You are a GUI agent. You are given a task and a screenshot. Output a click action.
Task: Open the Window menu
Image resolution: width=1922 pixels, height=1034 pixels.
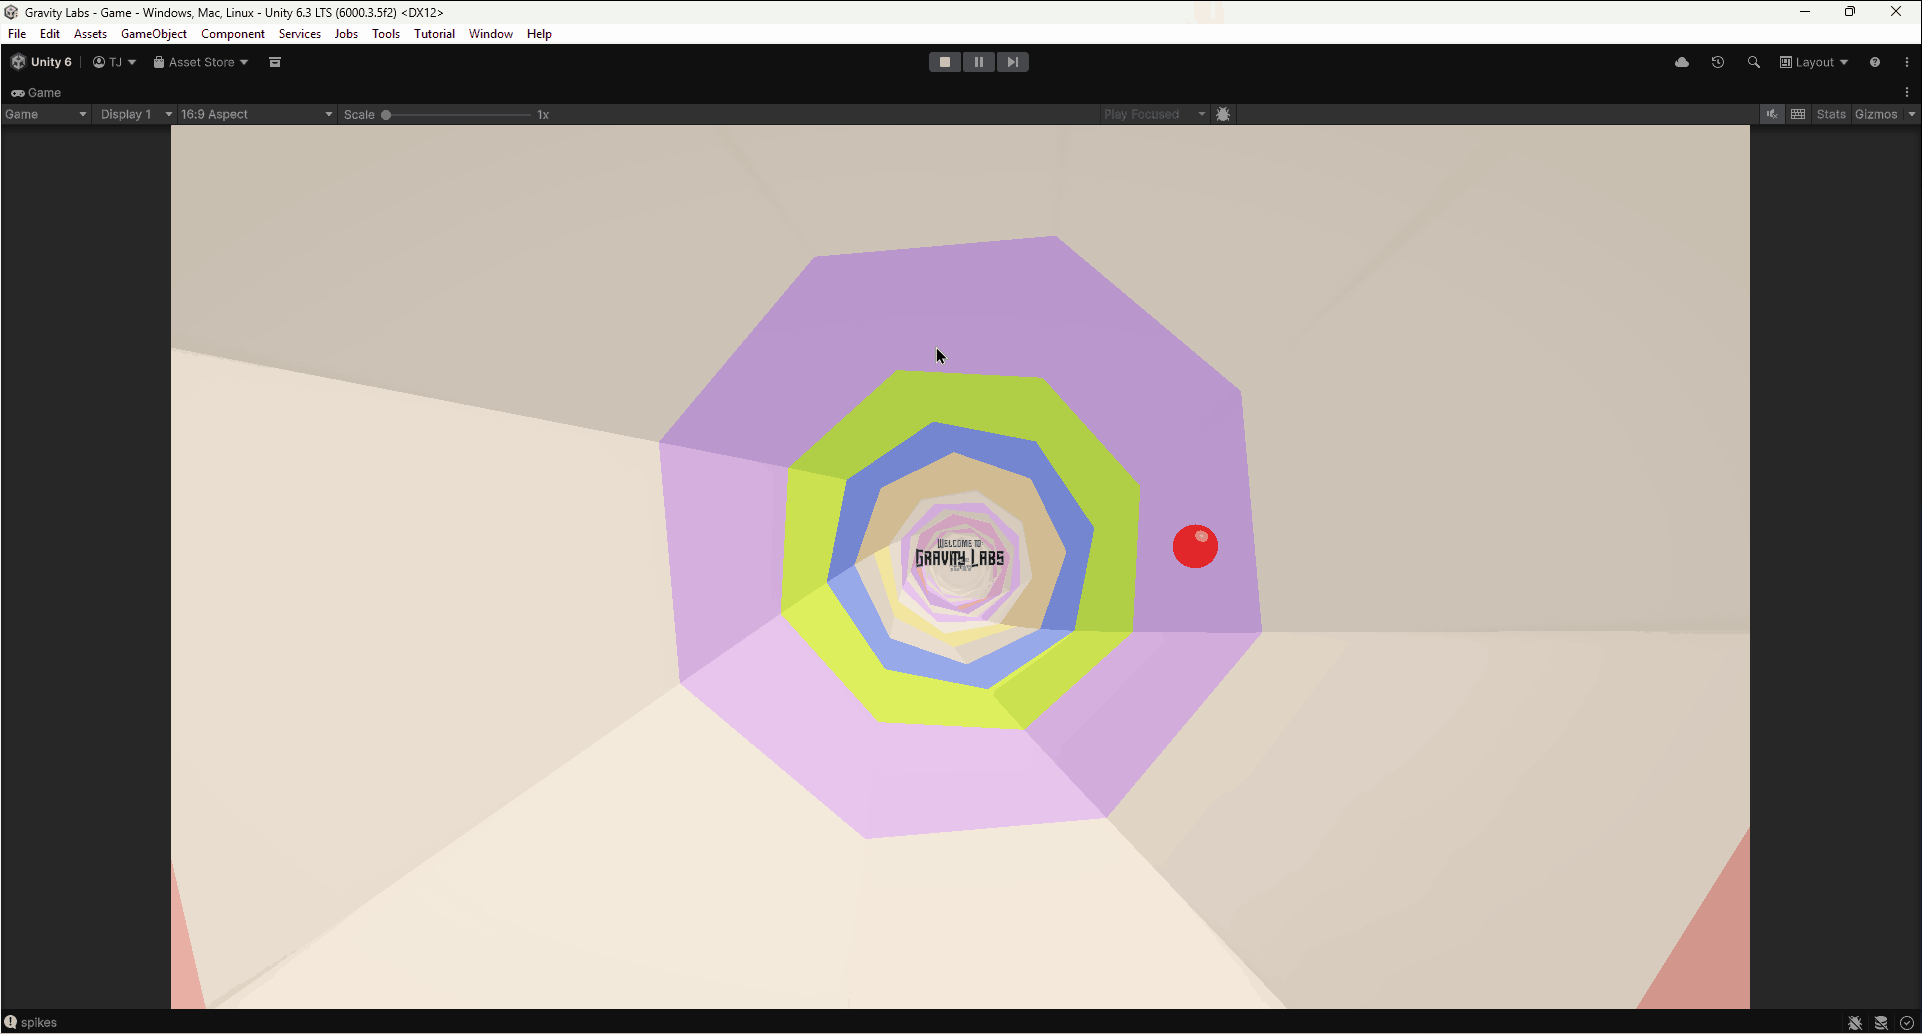491,34
